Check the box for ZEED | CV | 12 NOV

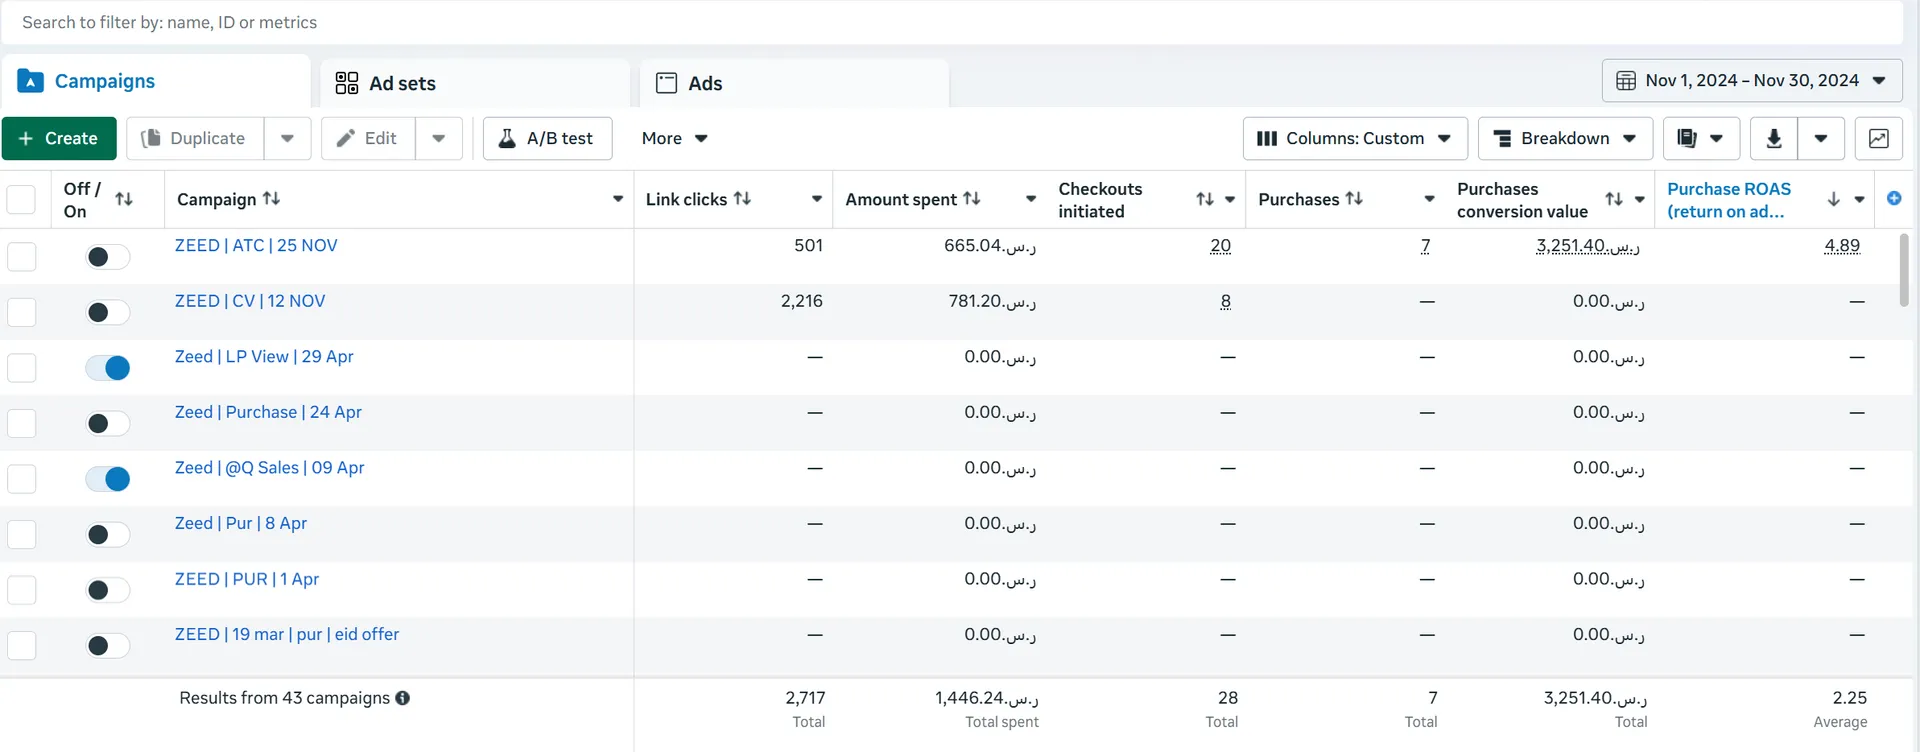pos(21,312)
